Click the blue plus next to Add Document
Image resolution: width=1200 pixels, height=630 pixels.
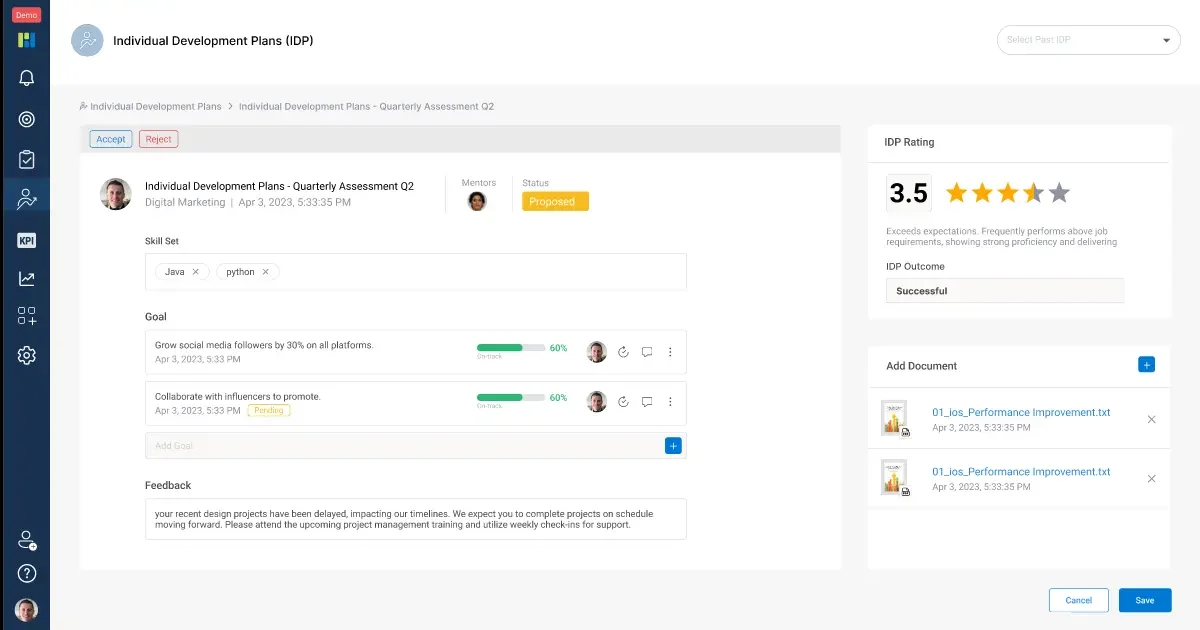click(x=1146, y=365)
